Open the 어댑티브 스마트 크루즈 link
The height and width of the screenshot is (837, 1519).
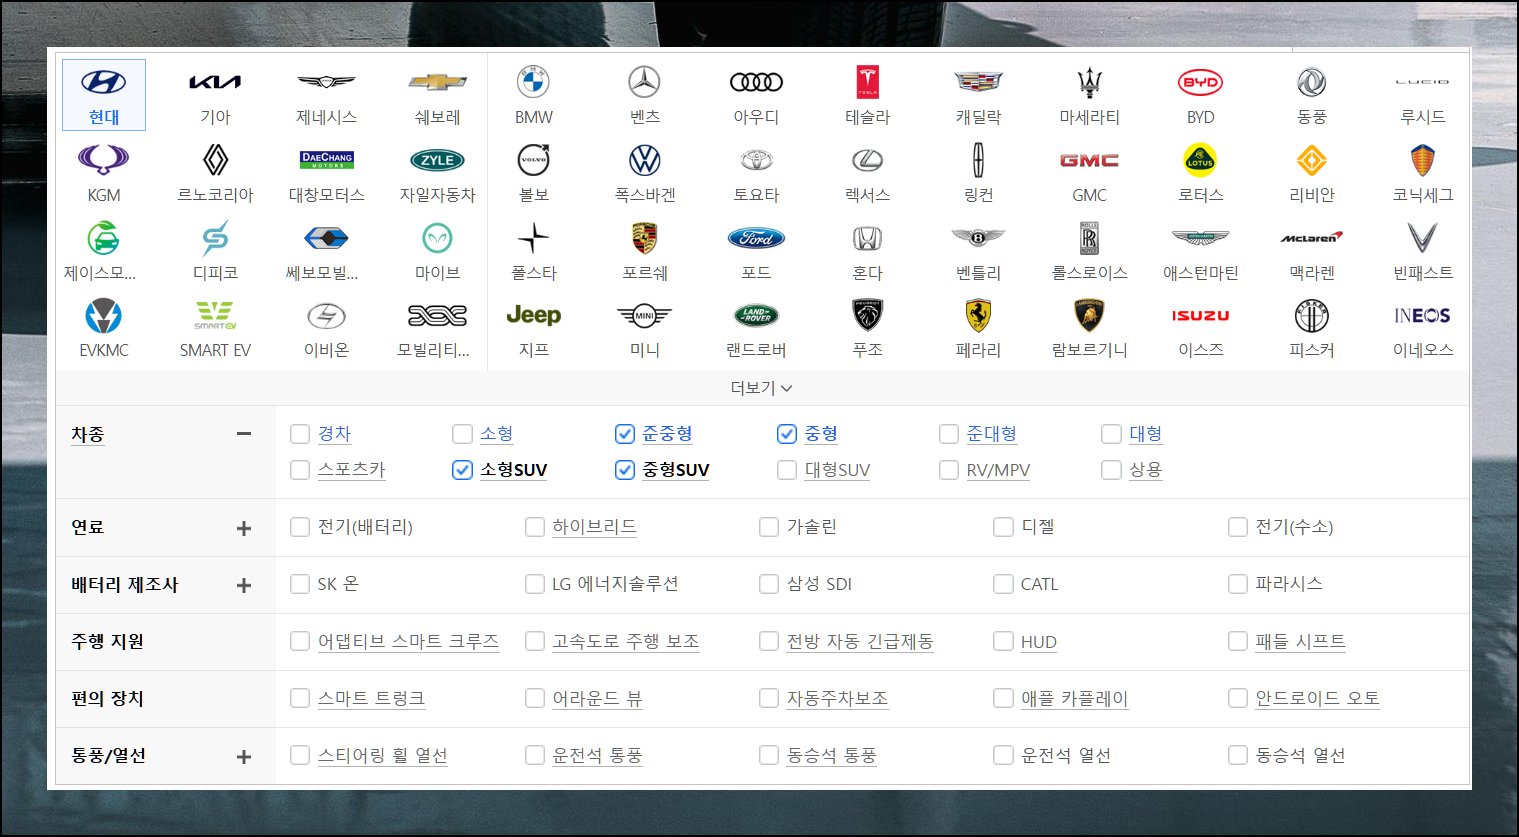pyautogui.click(x=408, y=641)
